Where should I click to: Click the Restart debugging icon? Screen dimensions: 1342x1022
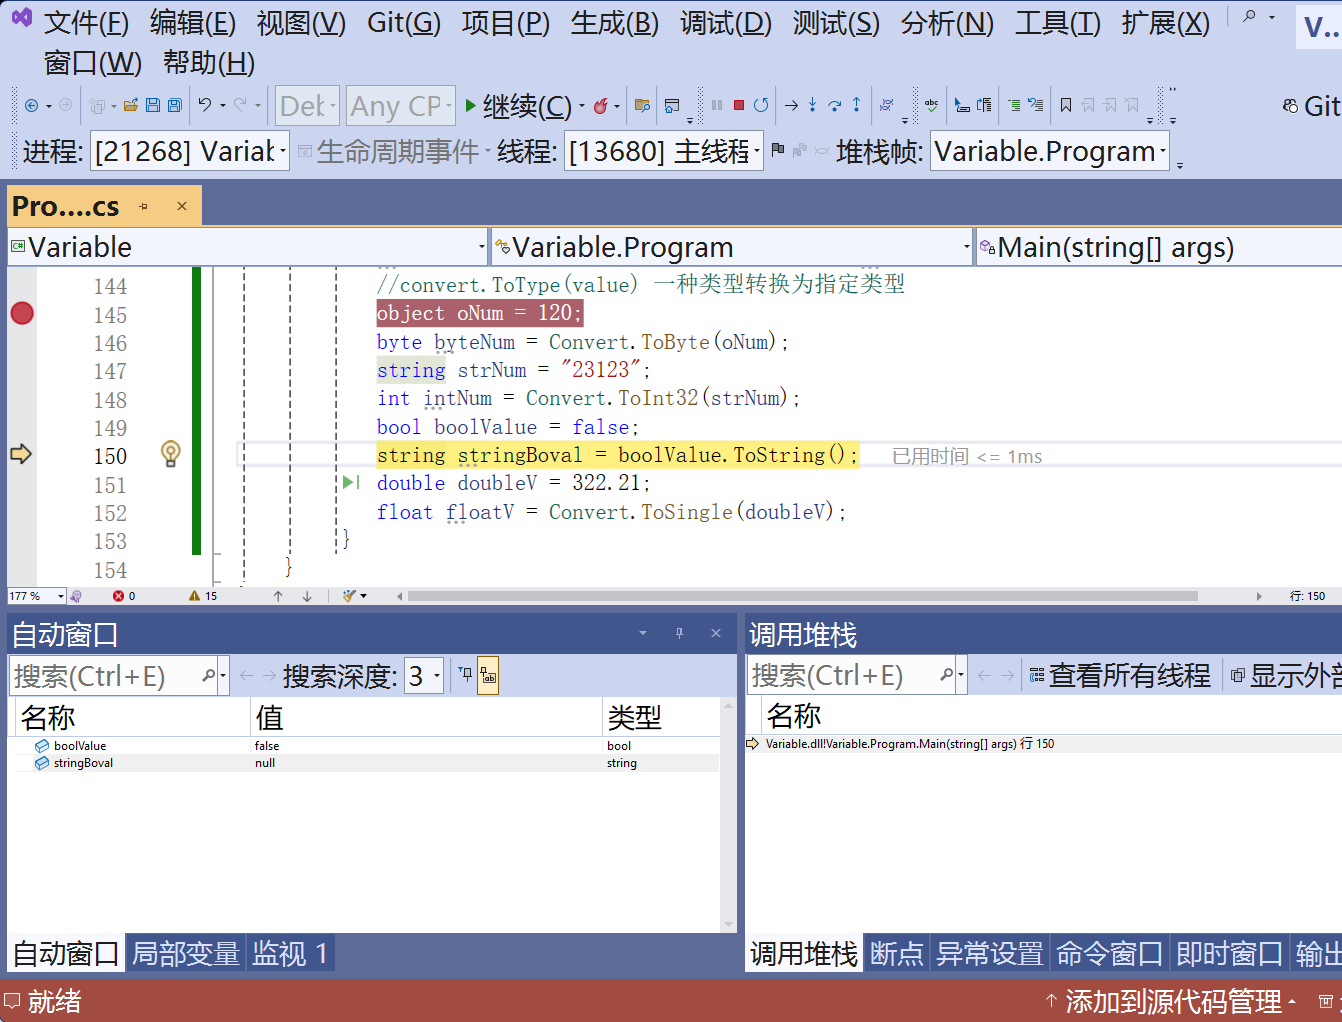coord(763,104)
